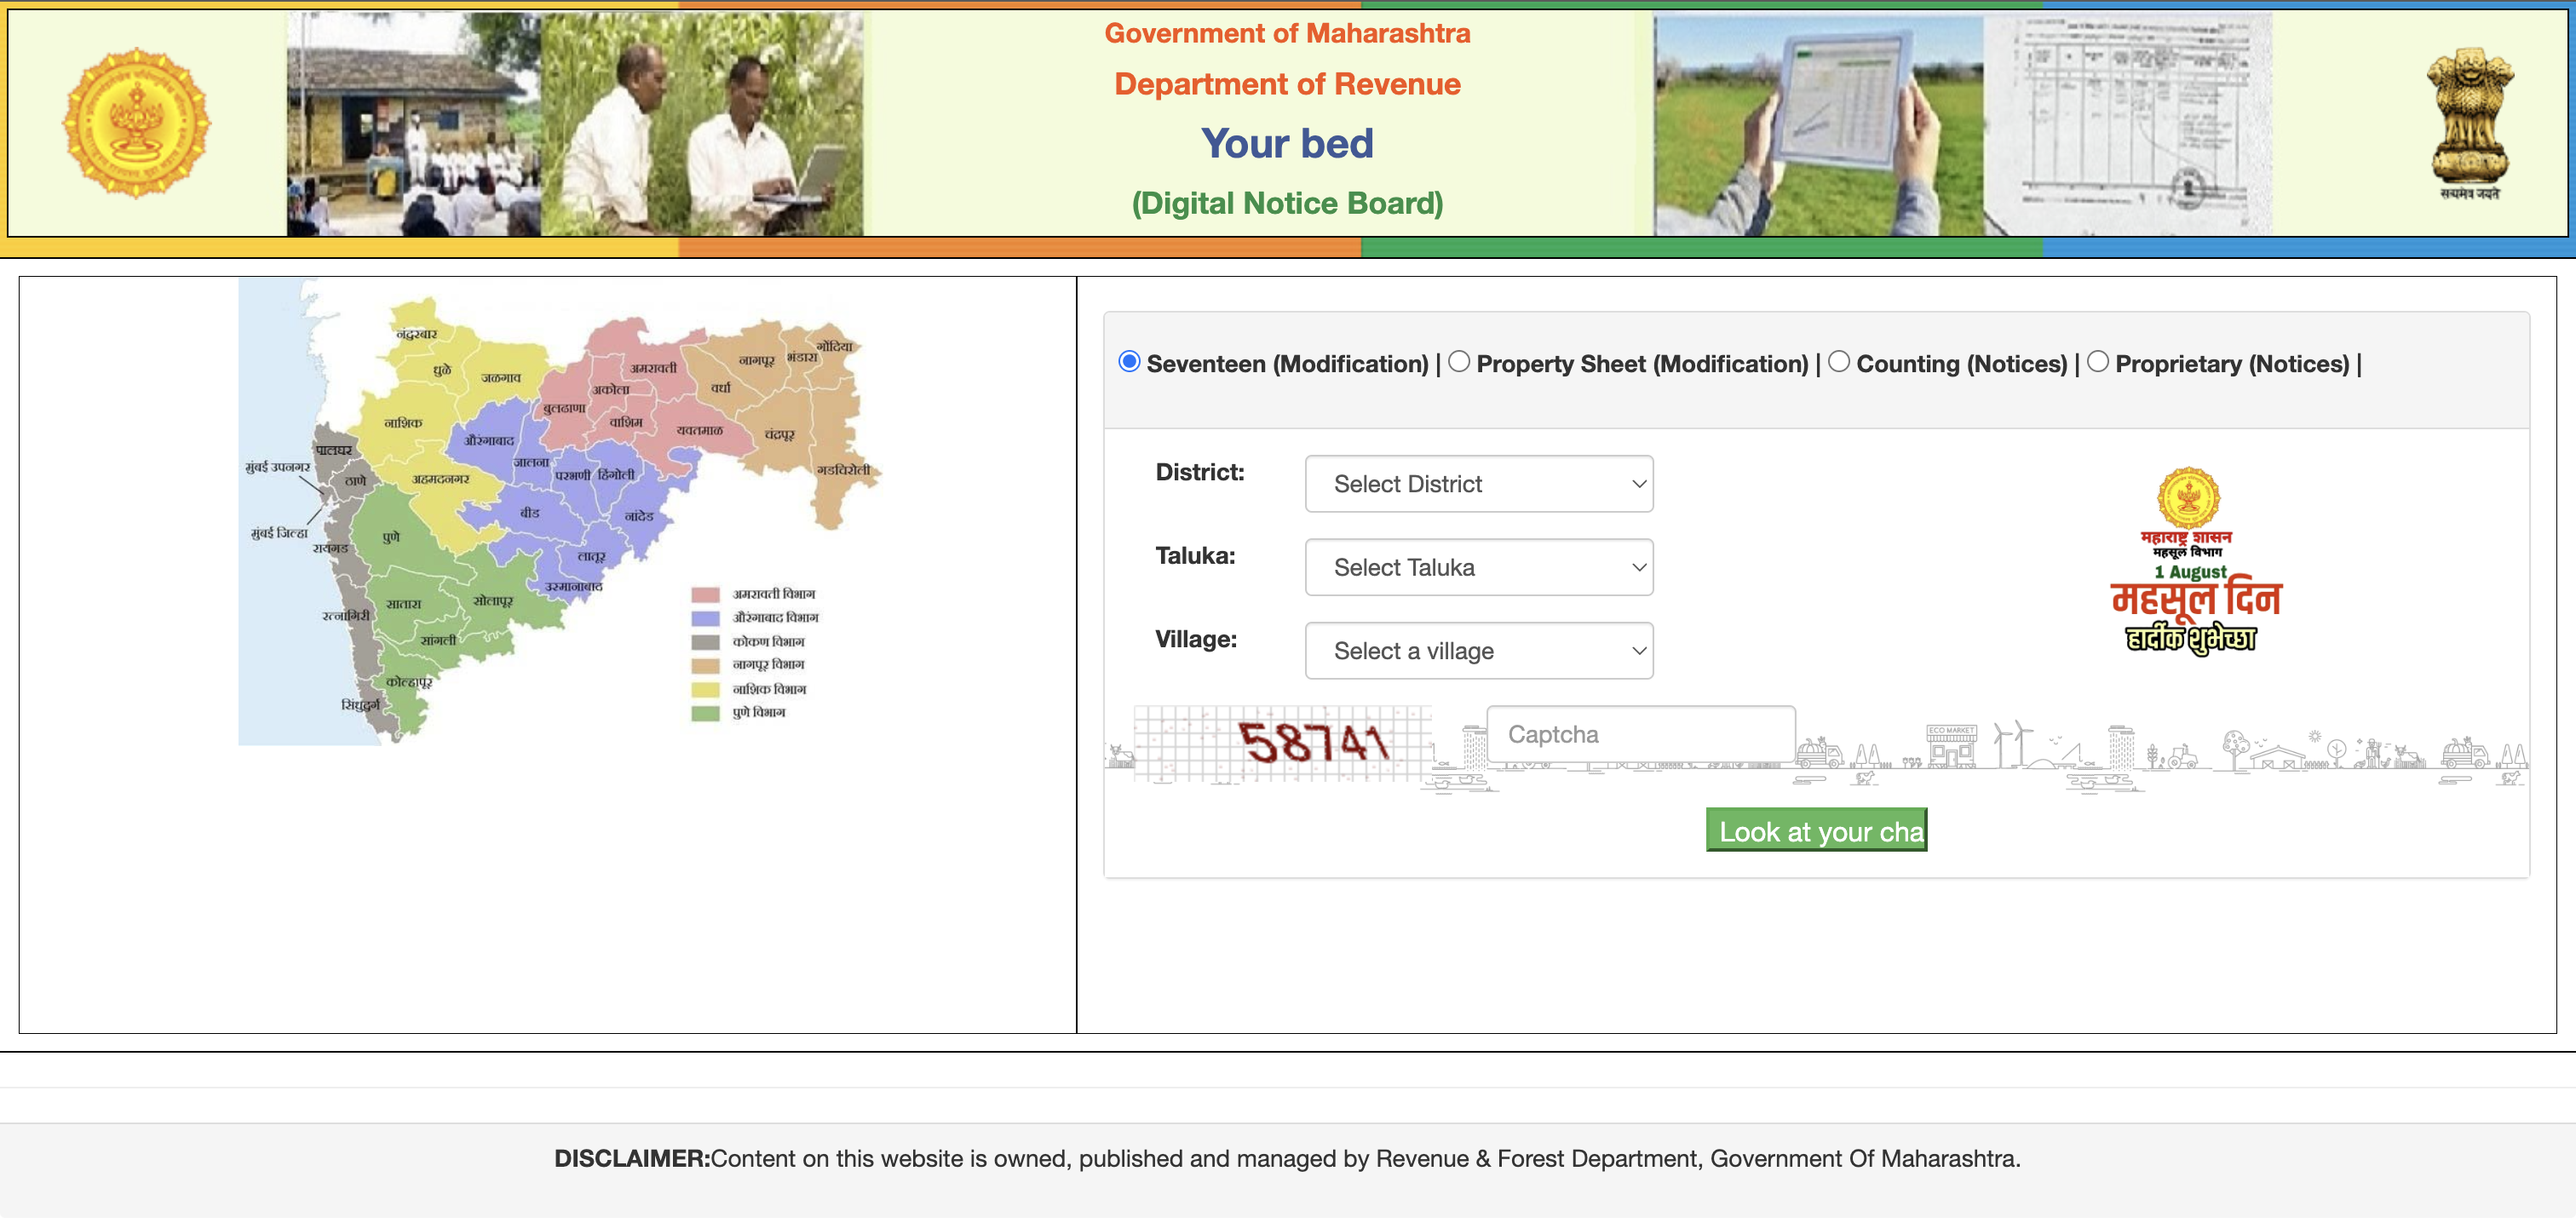Click Nashik division yellow legend swatch
The width and height of the screenshot is (2576, 1223).
(x=706, y=690)
